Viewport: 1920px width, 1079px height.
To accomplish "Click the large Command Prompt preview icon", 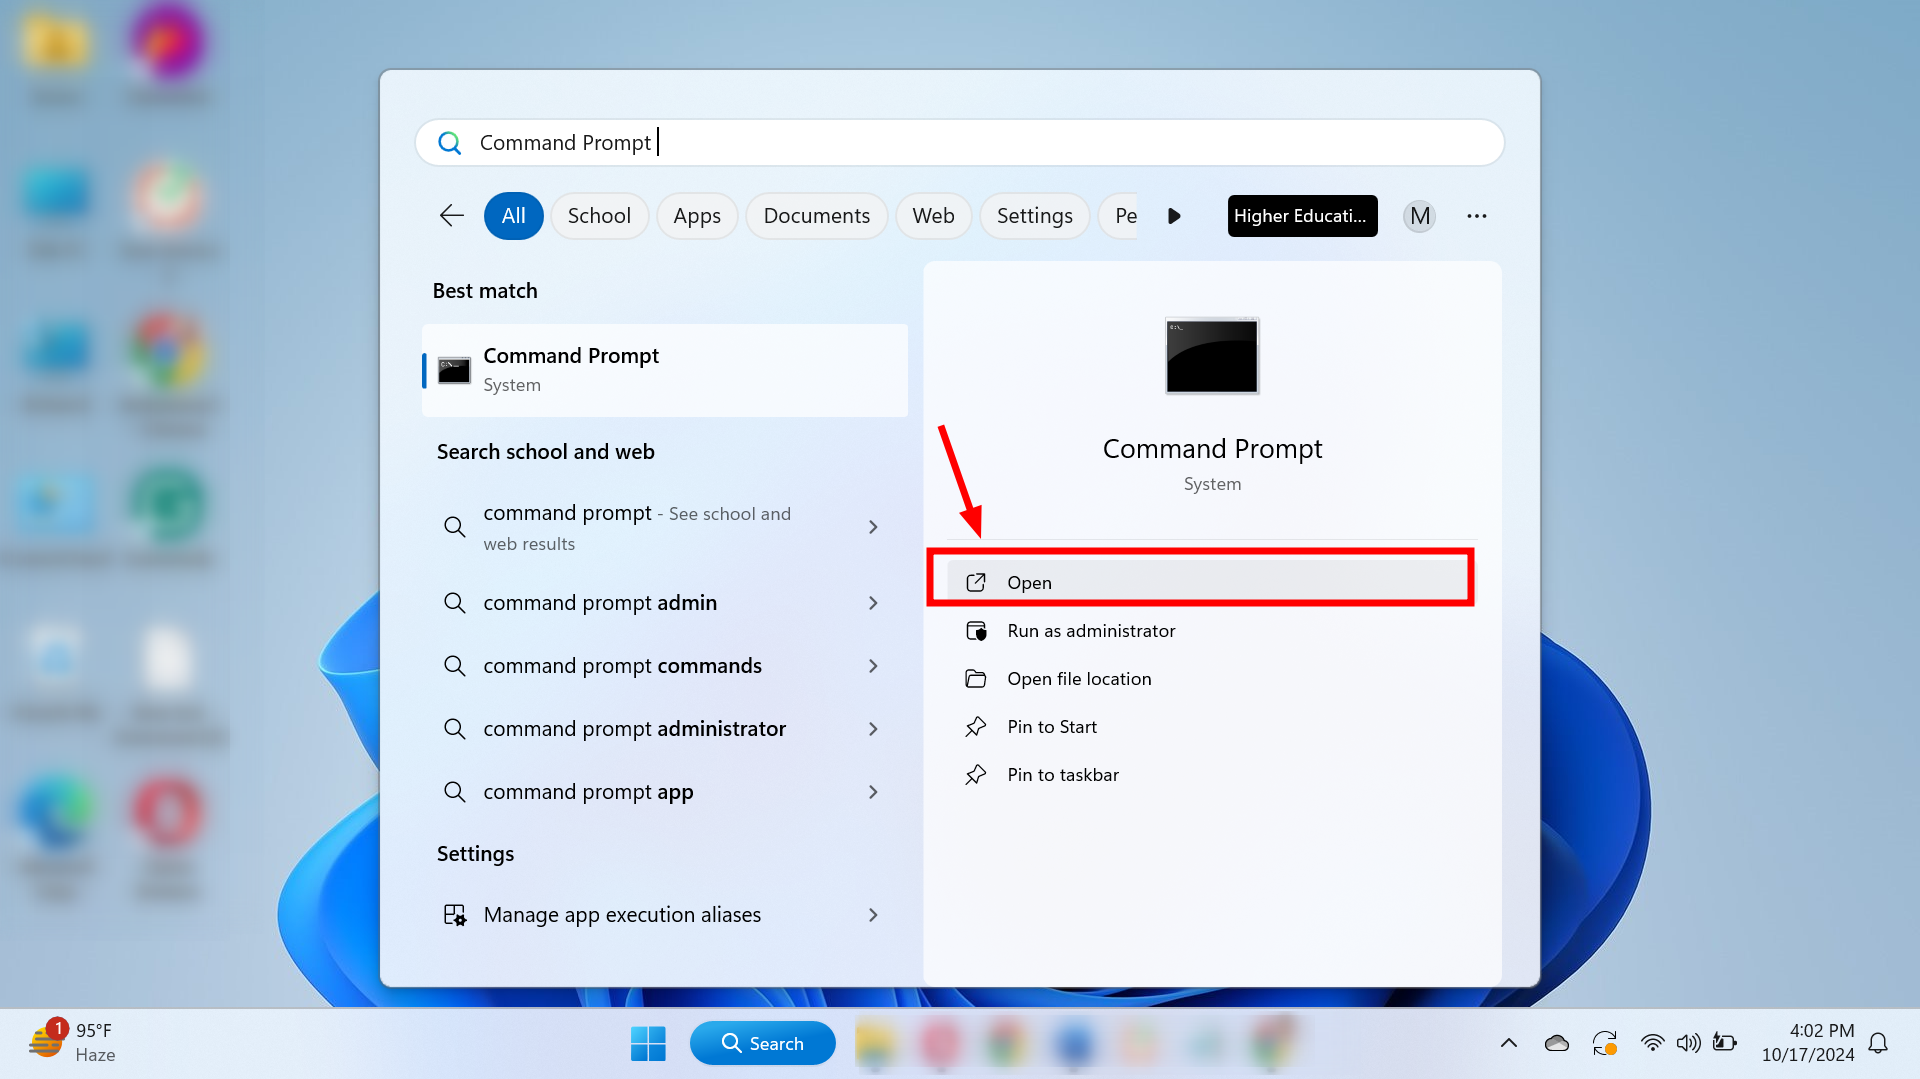I will tap(1212, 356).
